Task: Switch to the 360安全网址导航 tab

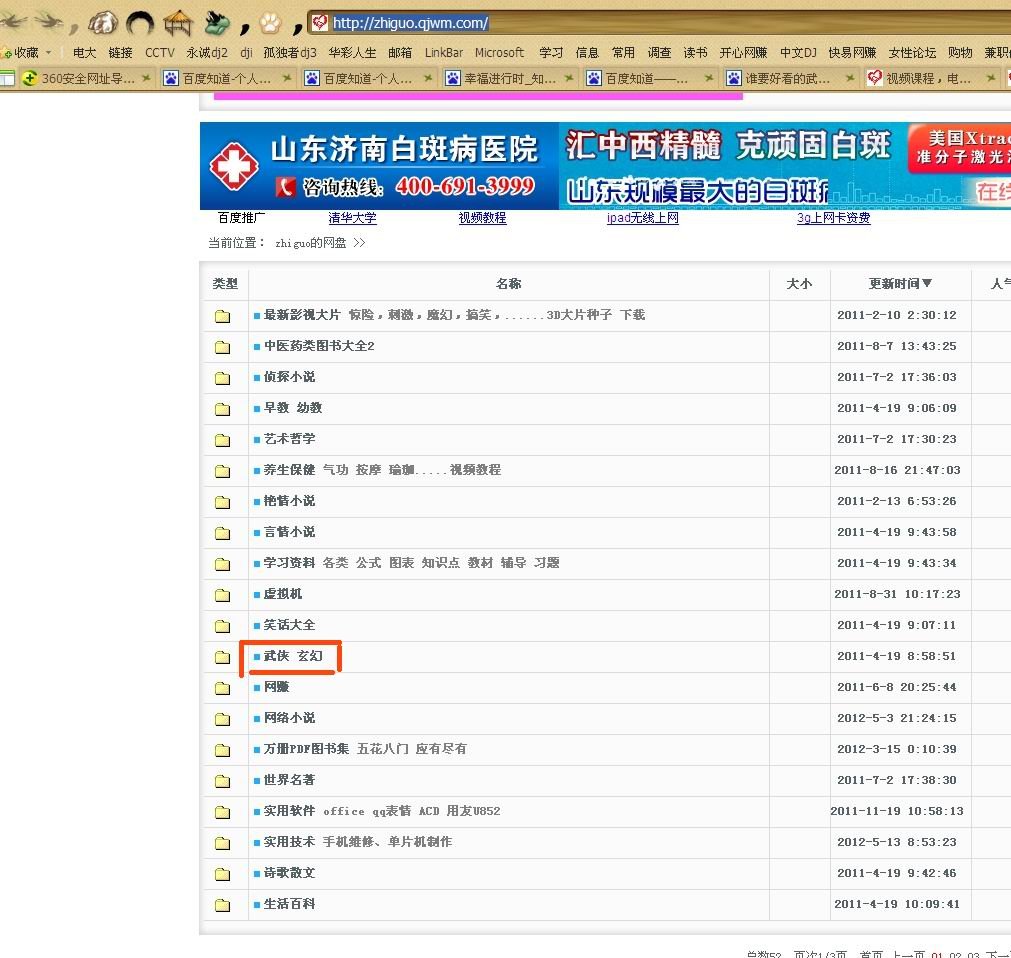Action: [x=87, y=78]
